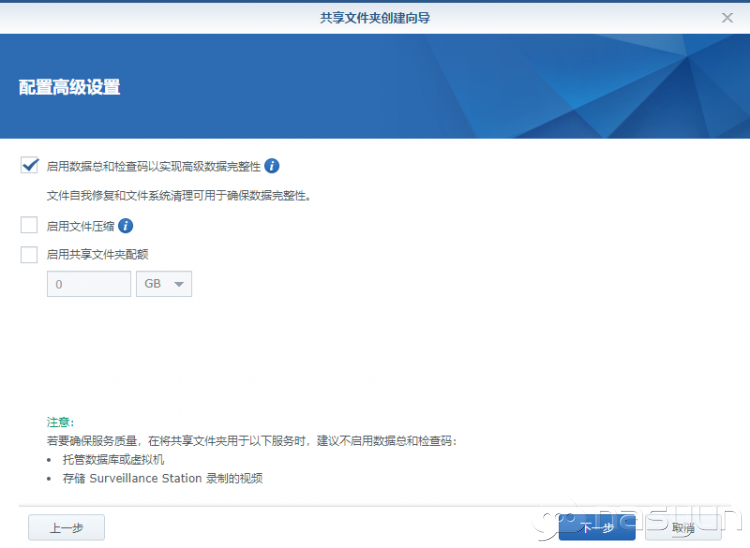Click info icon beside 启用数据总和检查码 option
This screenshot has height=548, width=750.
tap(272, 166)
